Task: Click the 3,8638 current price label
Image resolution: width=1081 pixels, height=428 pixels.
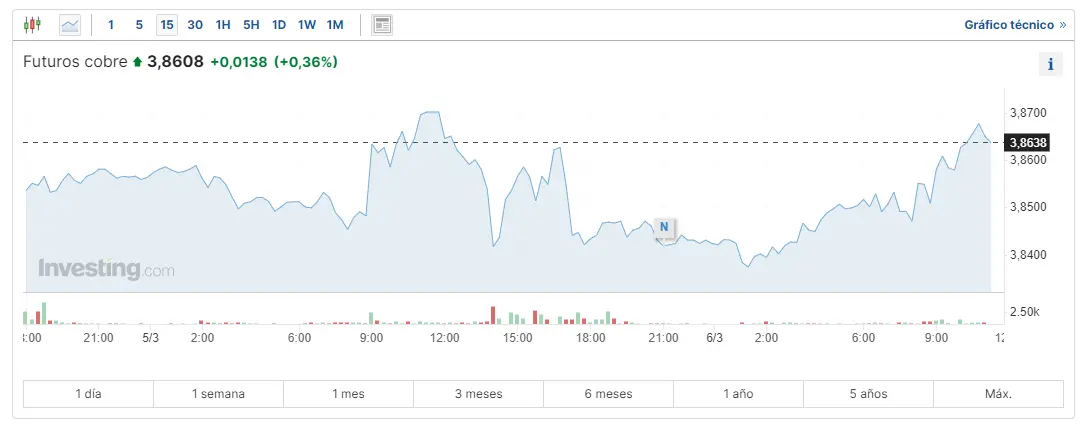Action: (x=1027, y=142)
